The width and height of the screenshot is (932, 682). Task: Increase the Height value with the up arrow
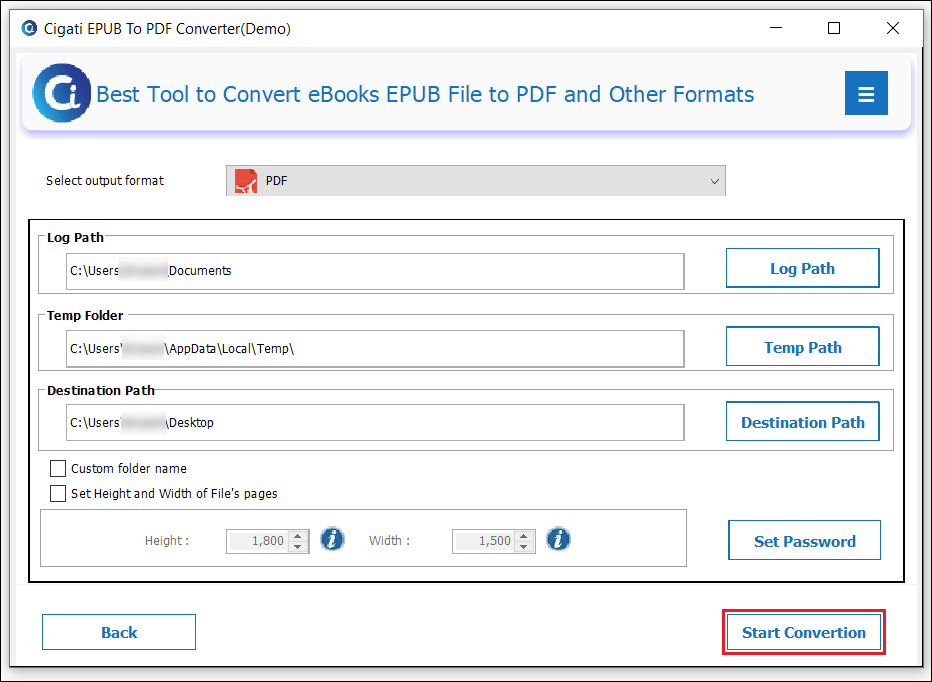click(298, 536)
